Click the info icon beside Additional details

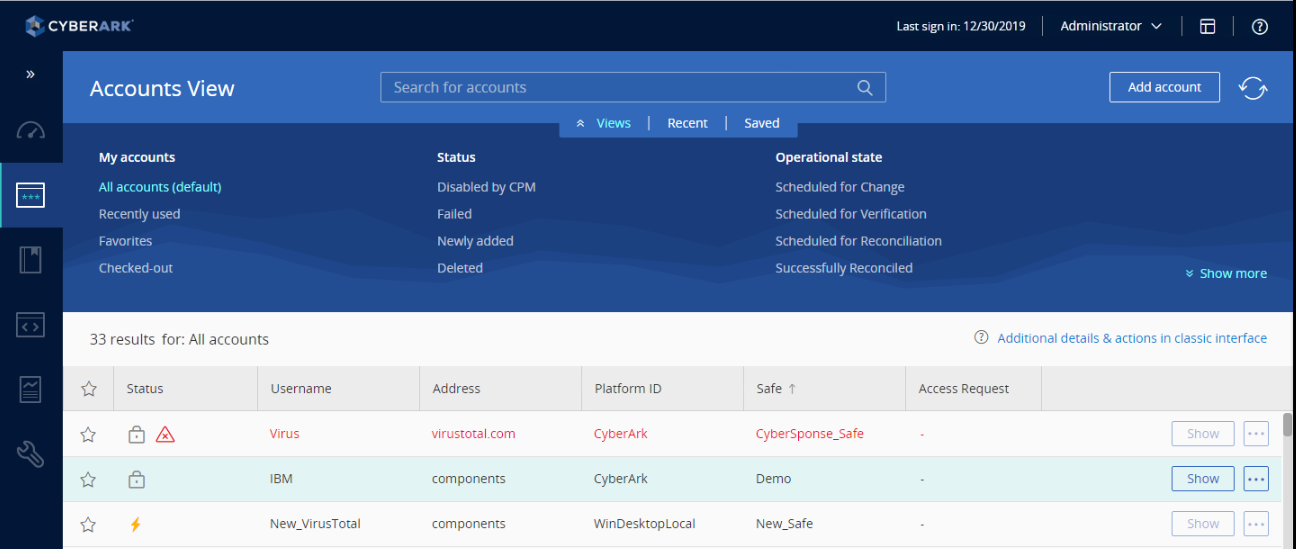pos(982,338)
